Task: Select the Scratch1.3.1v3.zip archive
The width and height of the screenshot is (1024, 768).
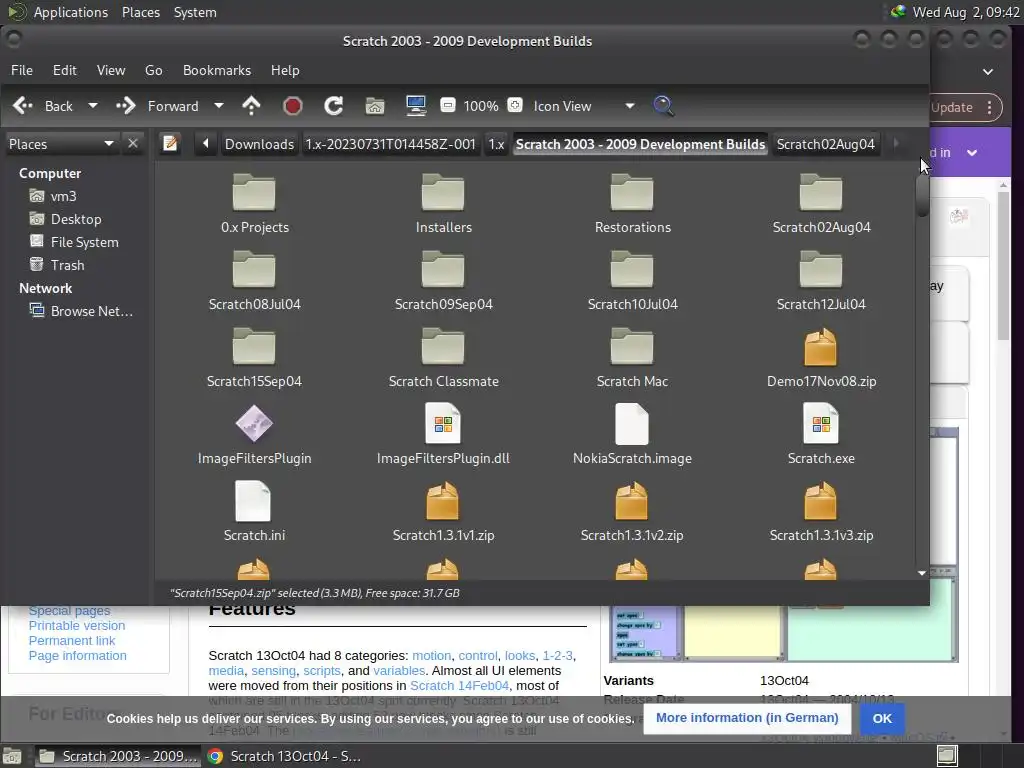Action: [x=821, y=512]
